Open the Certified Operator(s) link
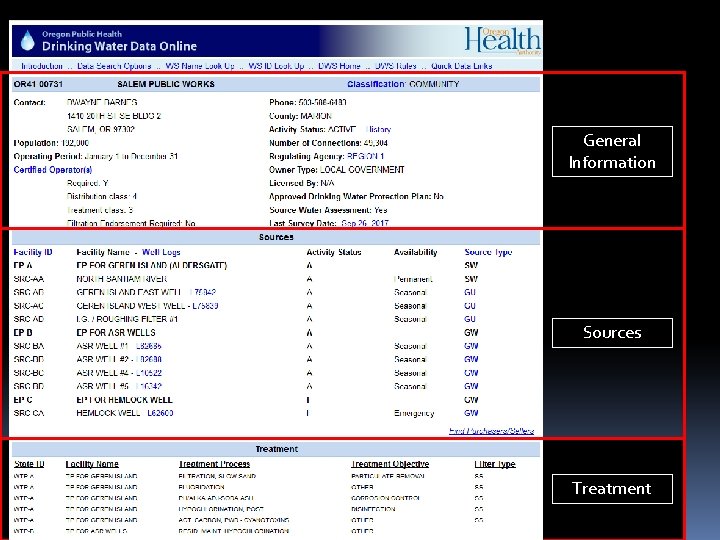 click(53, 170)
